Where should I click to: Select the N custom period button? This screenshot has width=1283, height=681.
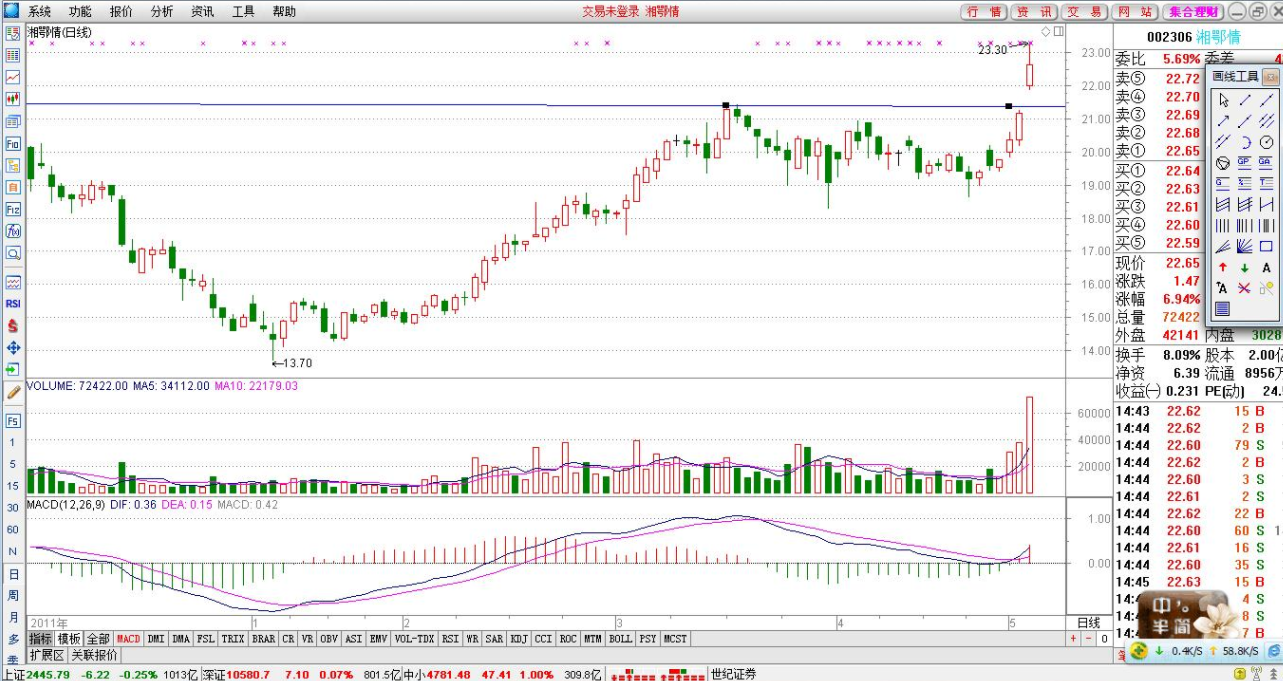pyautogui.click(x=13, y=551)
